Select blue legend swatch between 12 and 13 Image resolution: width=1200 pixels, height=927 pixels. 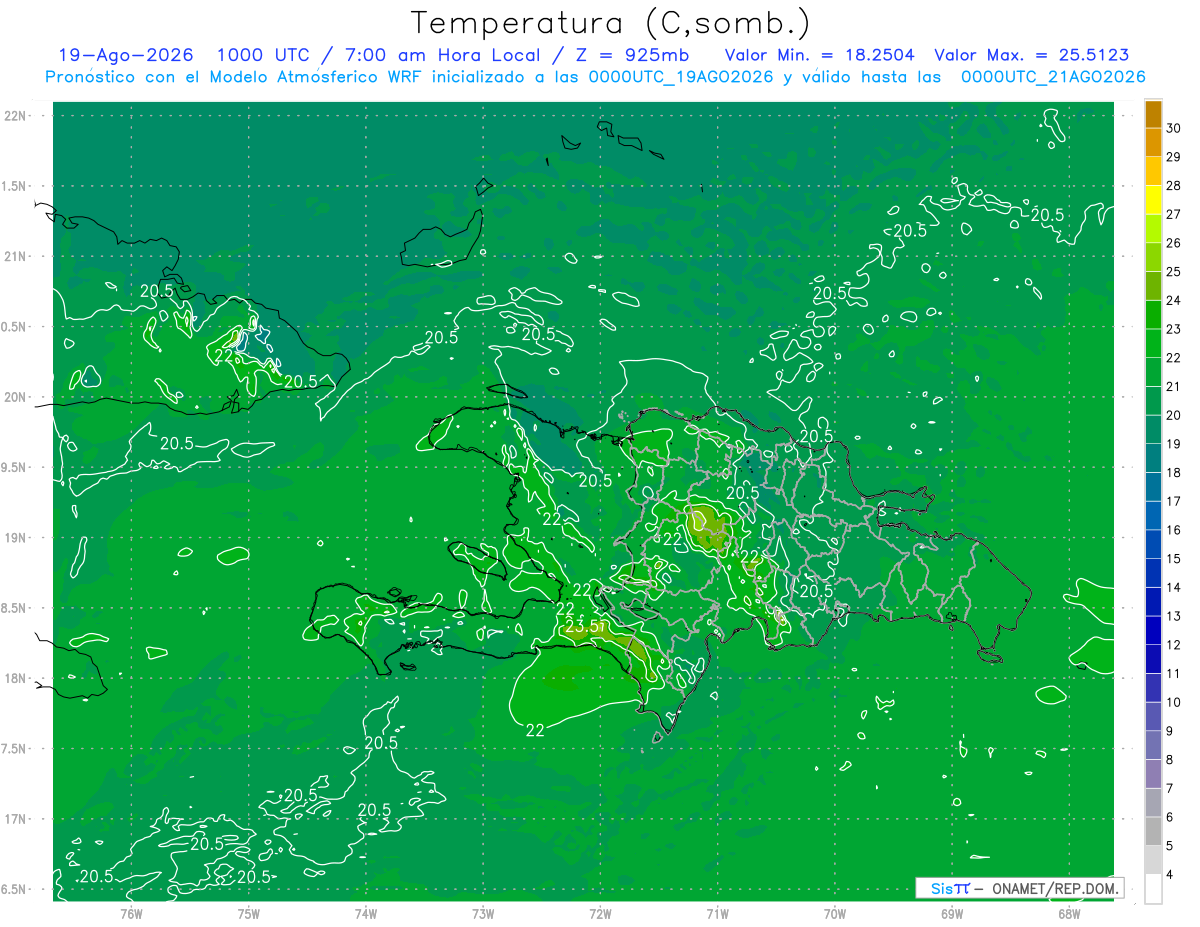[x=1153, y=631]
